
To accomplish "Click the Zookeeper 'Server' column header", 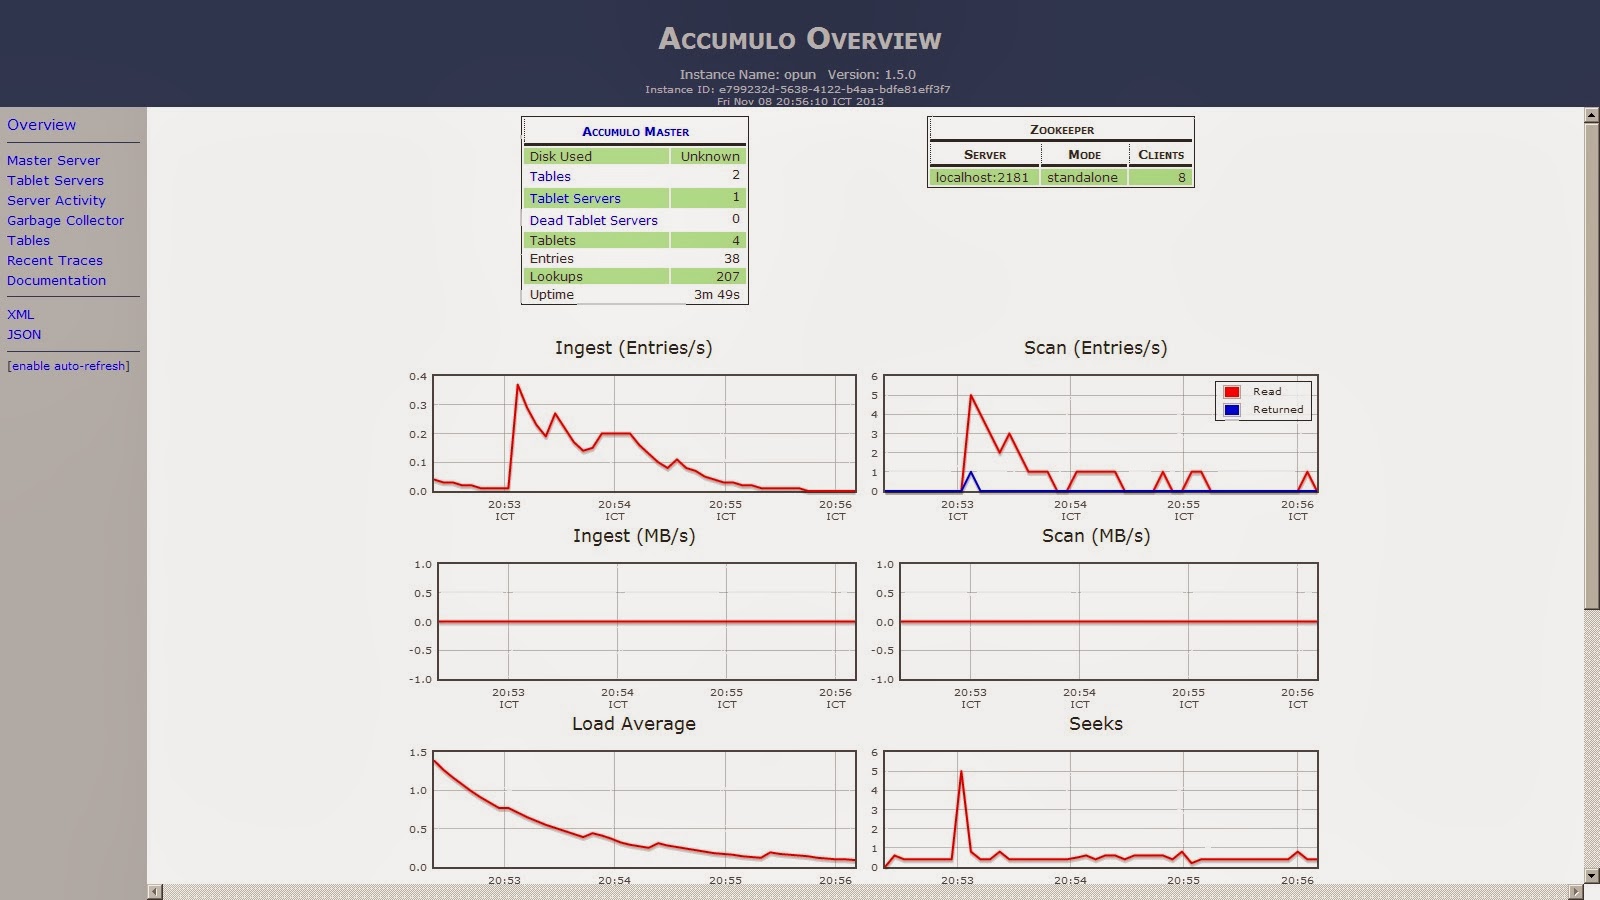I will [985, 155].
